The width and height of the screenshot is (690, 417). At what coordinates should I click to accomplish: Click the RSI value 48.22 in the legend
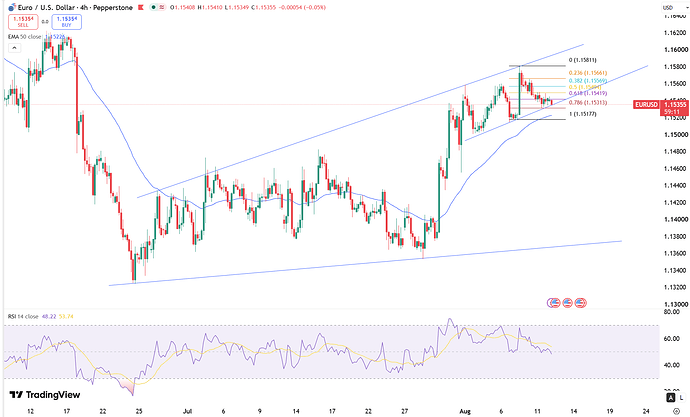pos(48,316)
